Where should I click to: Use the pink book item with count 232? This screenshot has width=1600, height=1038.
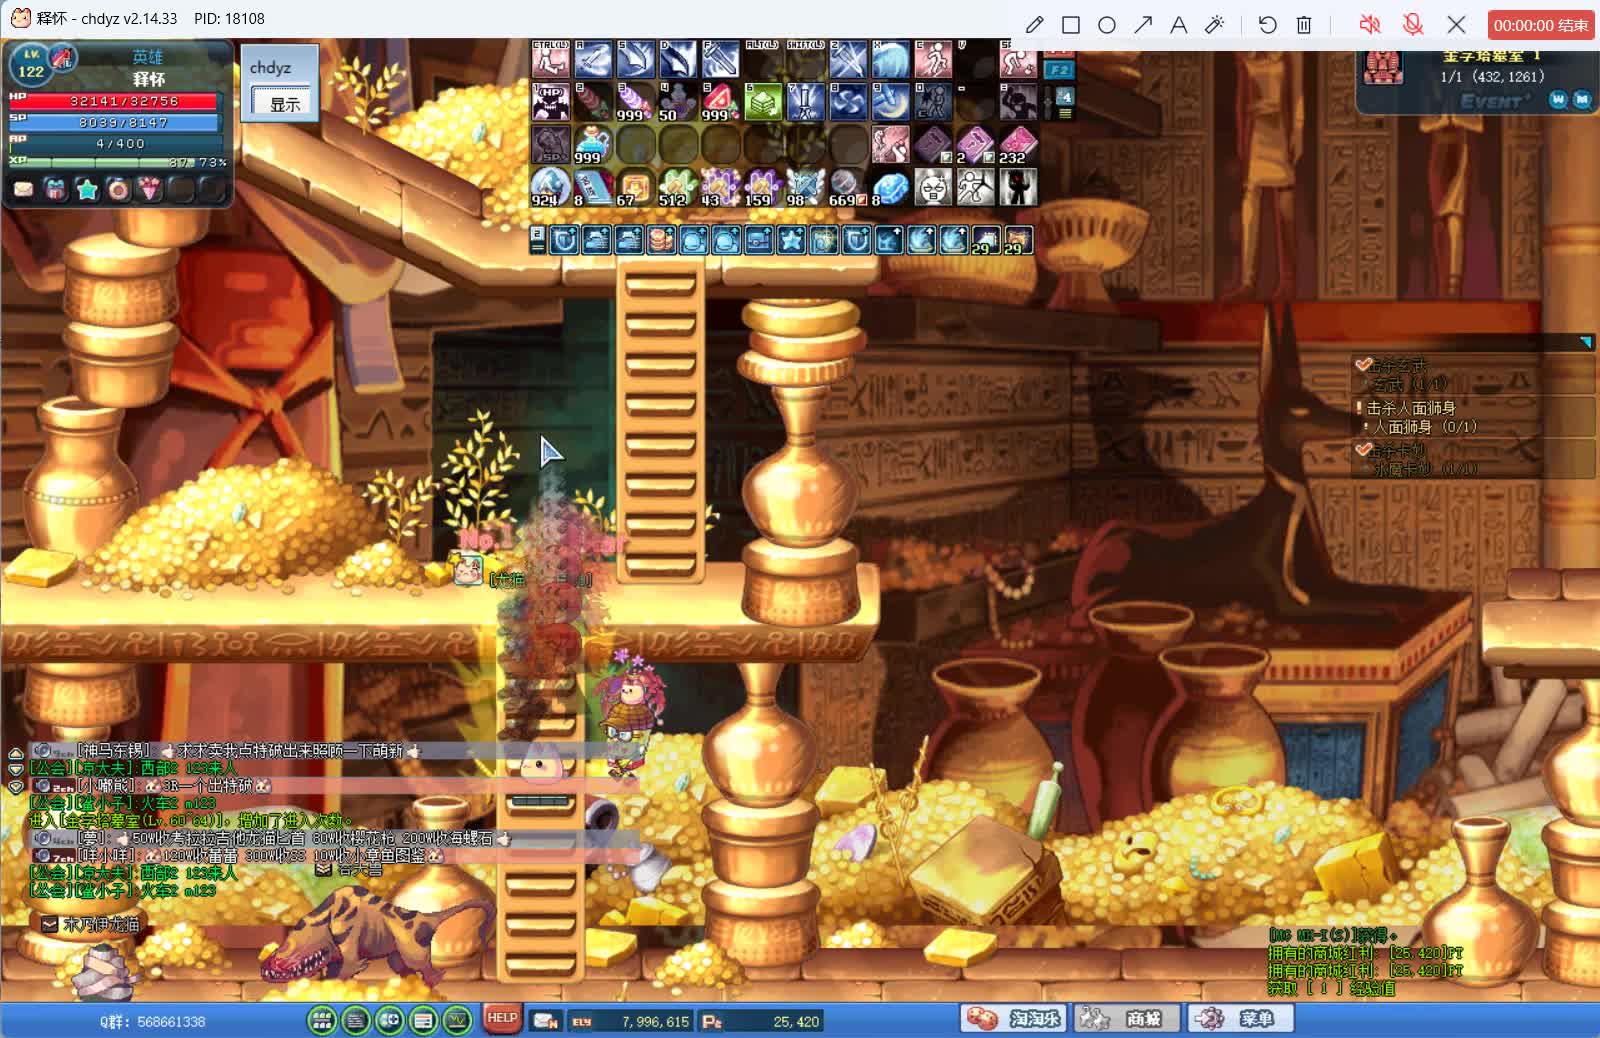tap(1018, 145)
